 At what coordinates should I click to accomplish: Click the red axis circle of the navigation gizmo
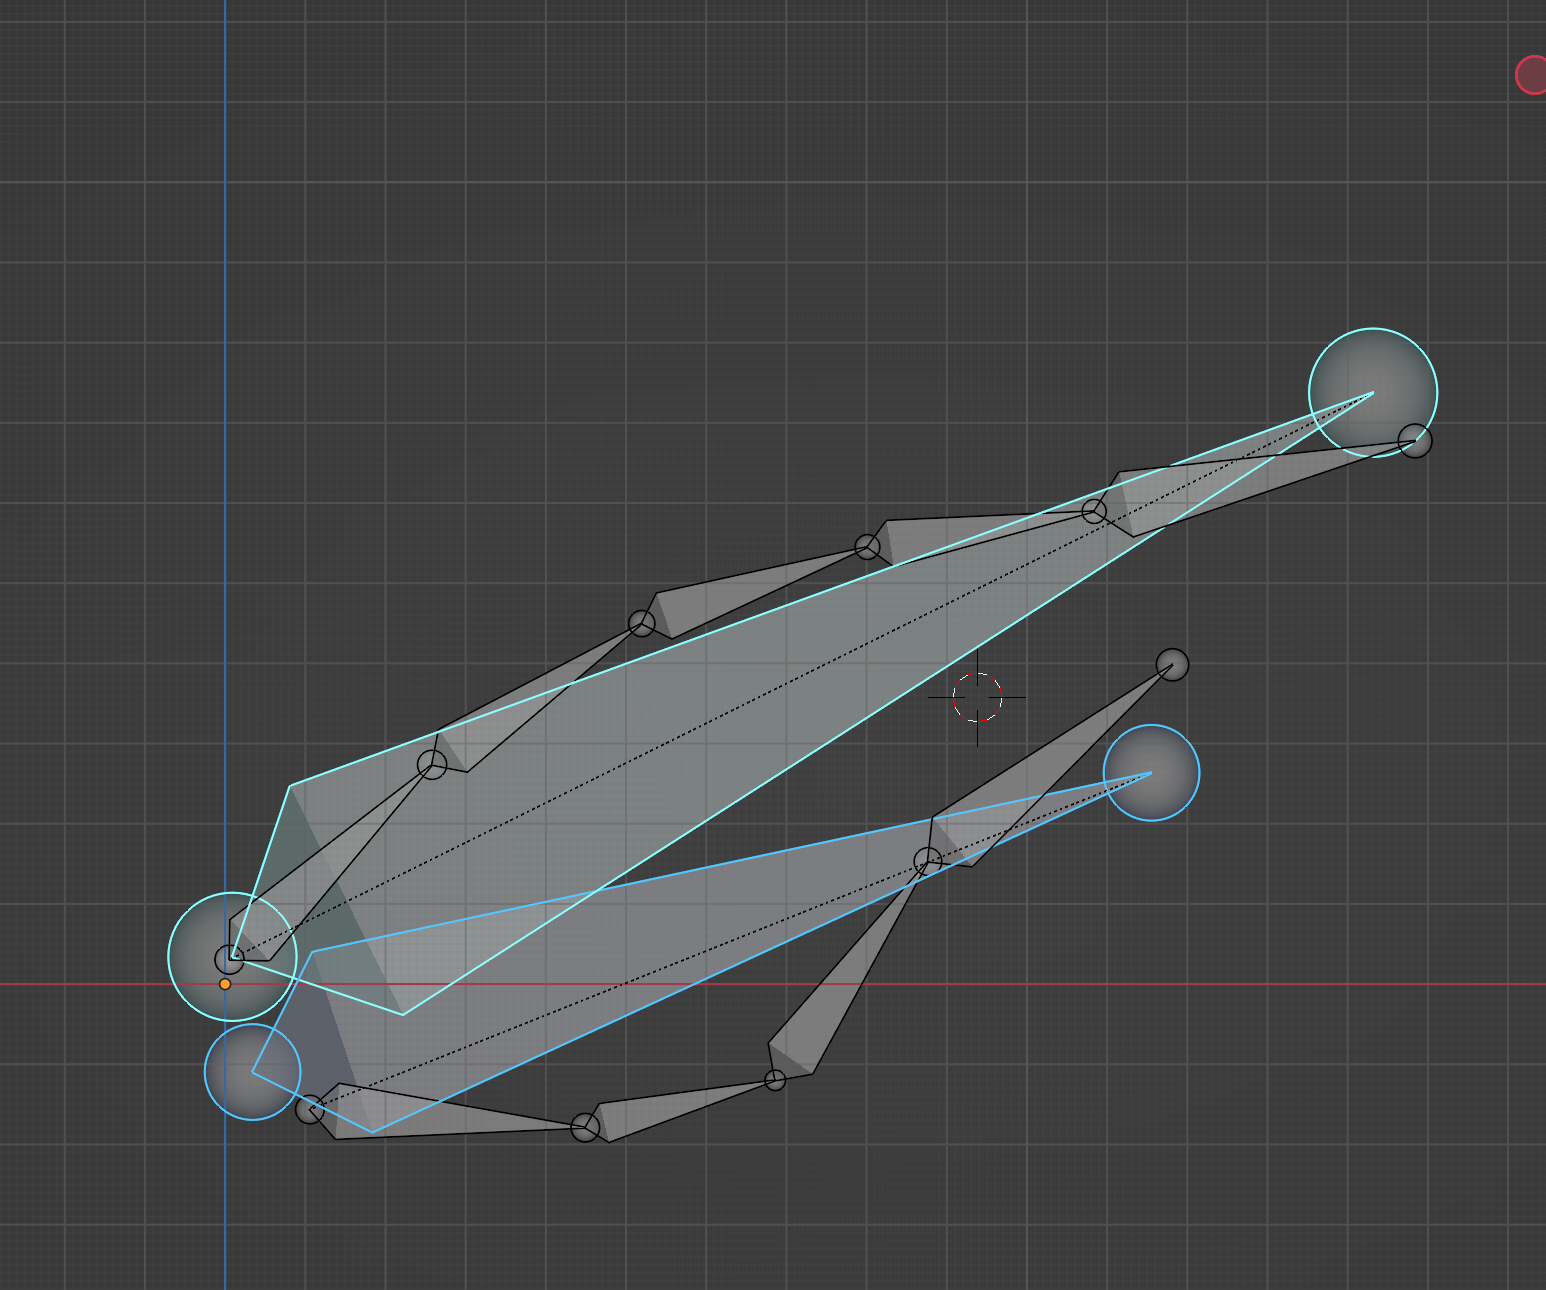[x=1531, y=75]
